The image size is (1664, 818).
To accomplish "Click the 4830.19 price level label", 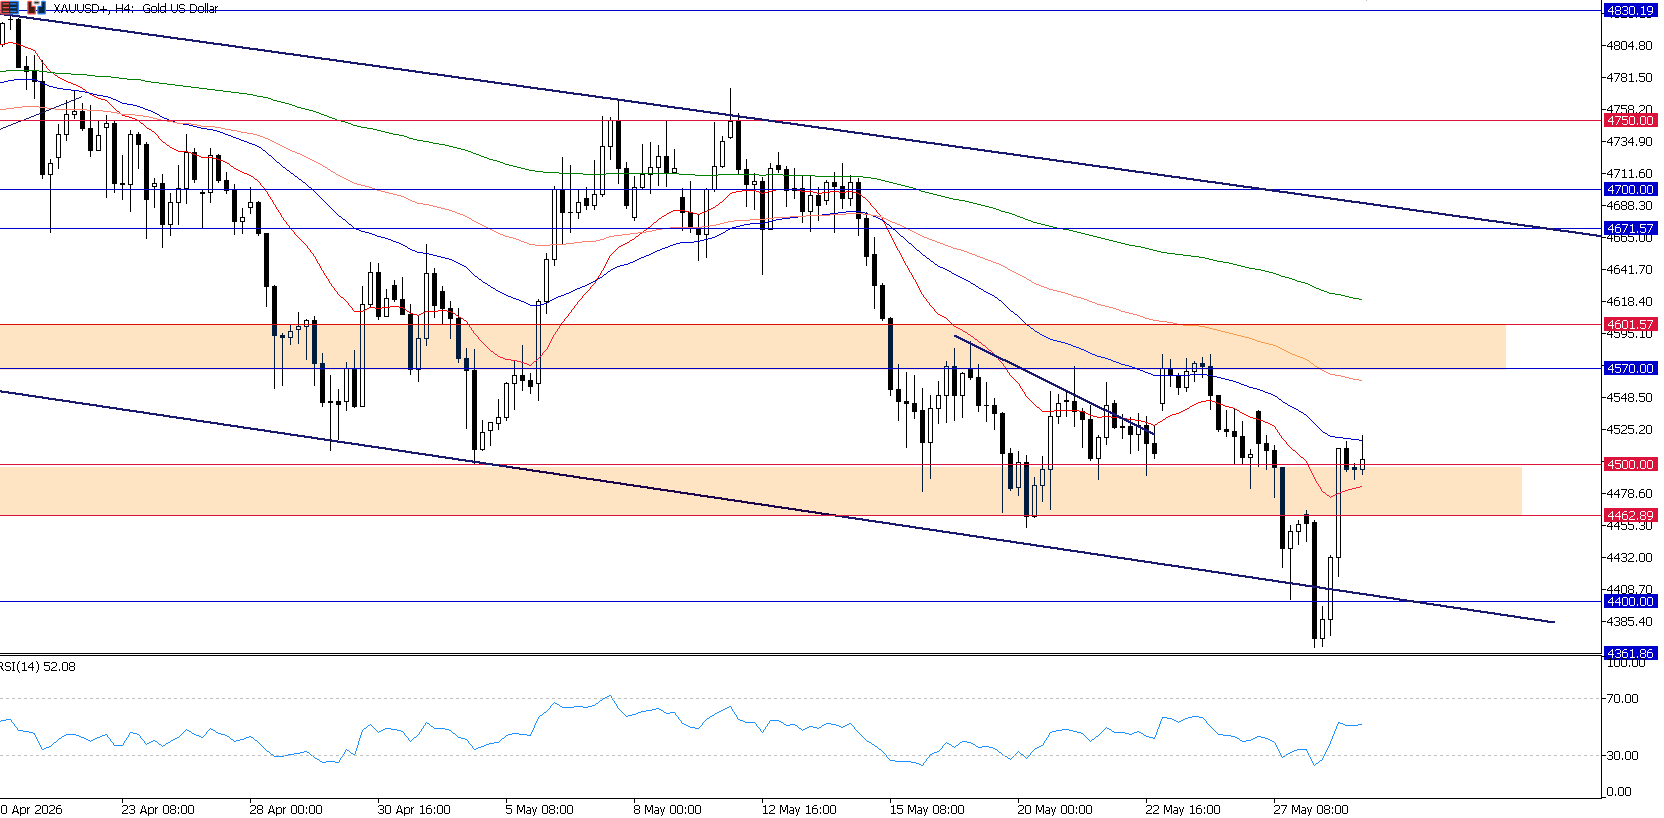I will pyautogui.click(x=1629, y=11).
